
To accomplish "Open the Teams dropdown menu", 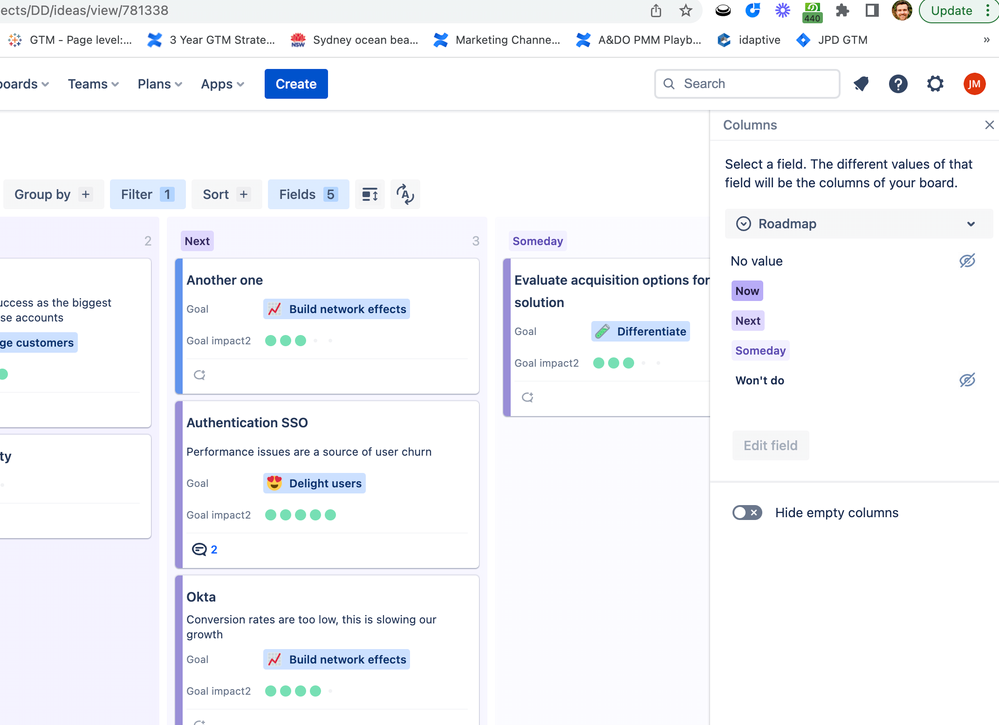I will click(93, 84).
